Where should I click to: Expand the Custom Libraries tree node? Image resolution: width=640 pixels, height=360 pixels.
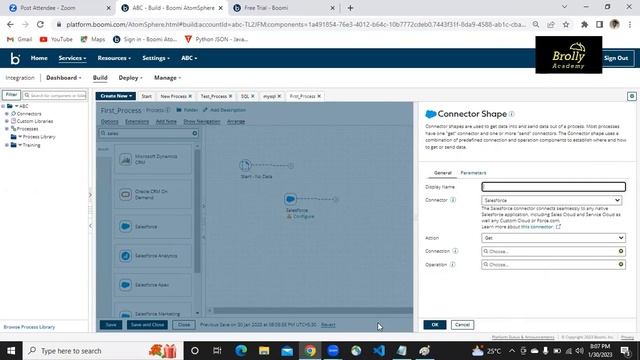[7, 121]
